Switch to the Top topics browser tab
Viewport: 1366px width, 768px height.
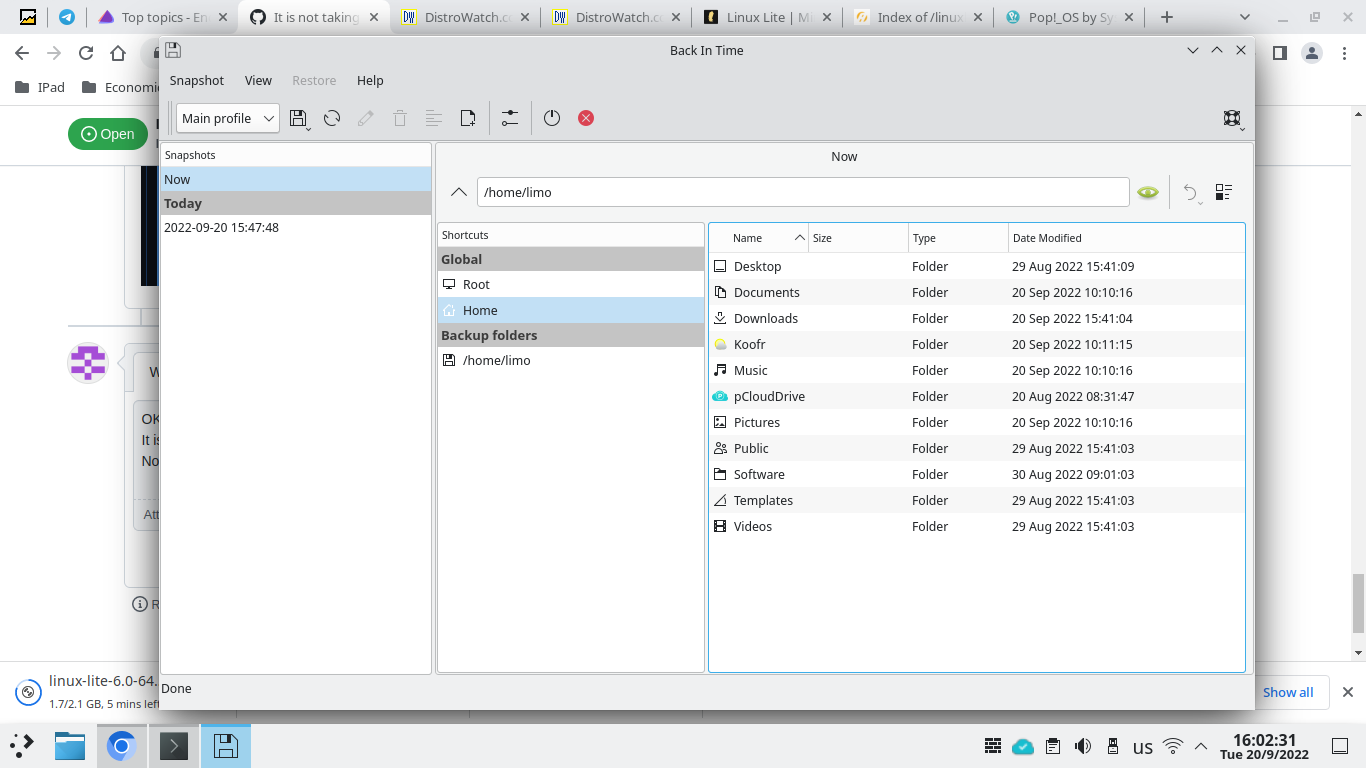click(x=162, y=17)
